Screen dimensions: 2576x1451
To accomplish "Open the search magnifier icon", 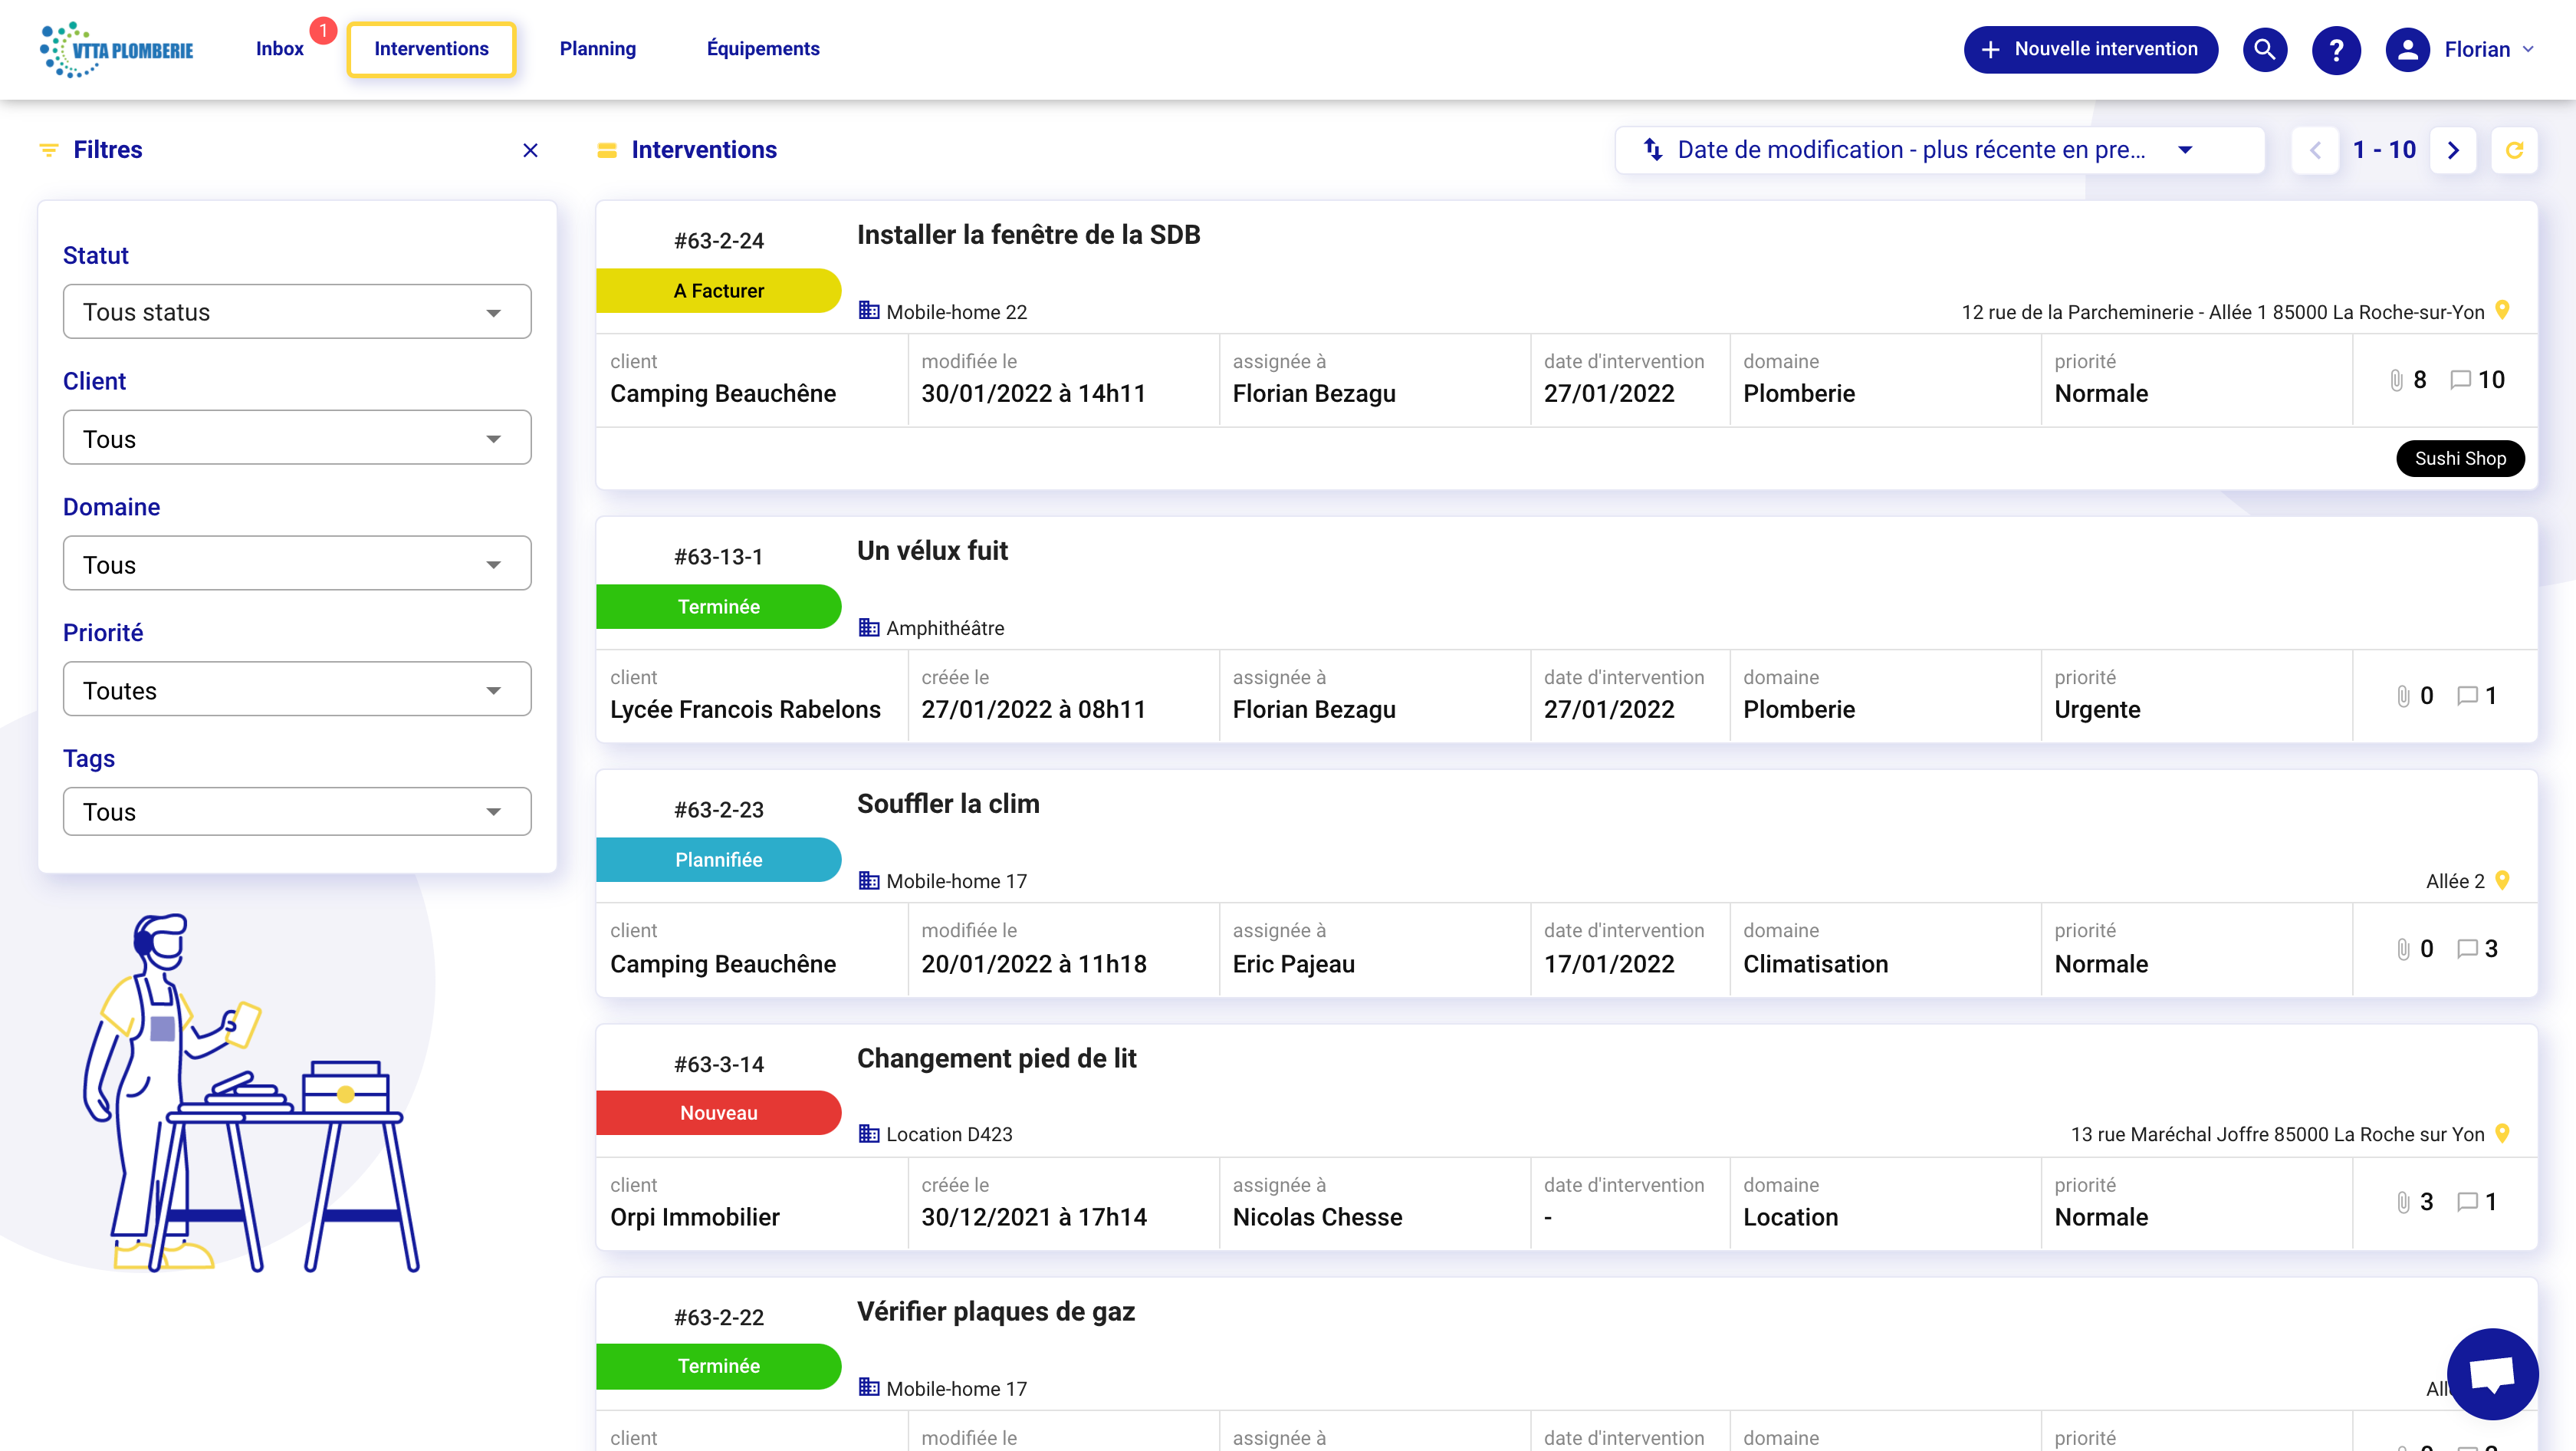I will point(2265,49).
